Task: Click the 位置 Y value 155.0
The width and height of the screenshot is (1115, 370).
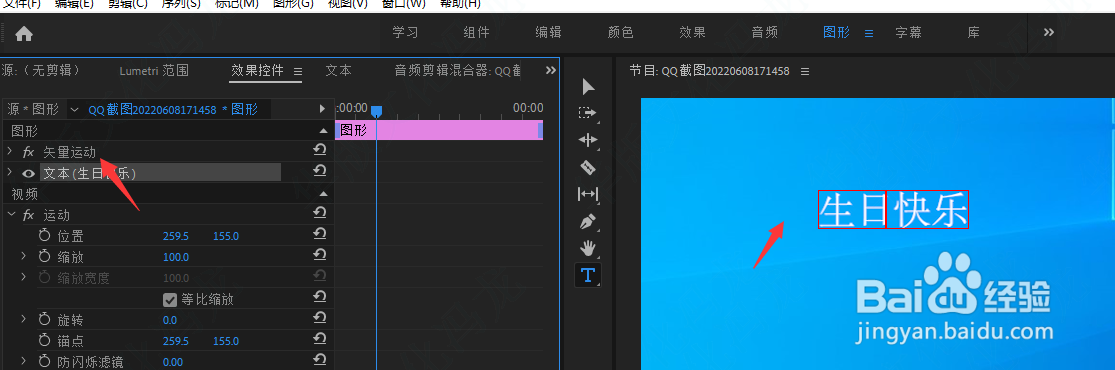Action: (x=225, y=236)
